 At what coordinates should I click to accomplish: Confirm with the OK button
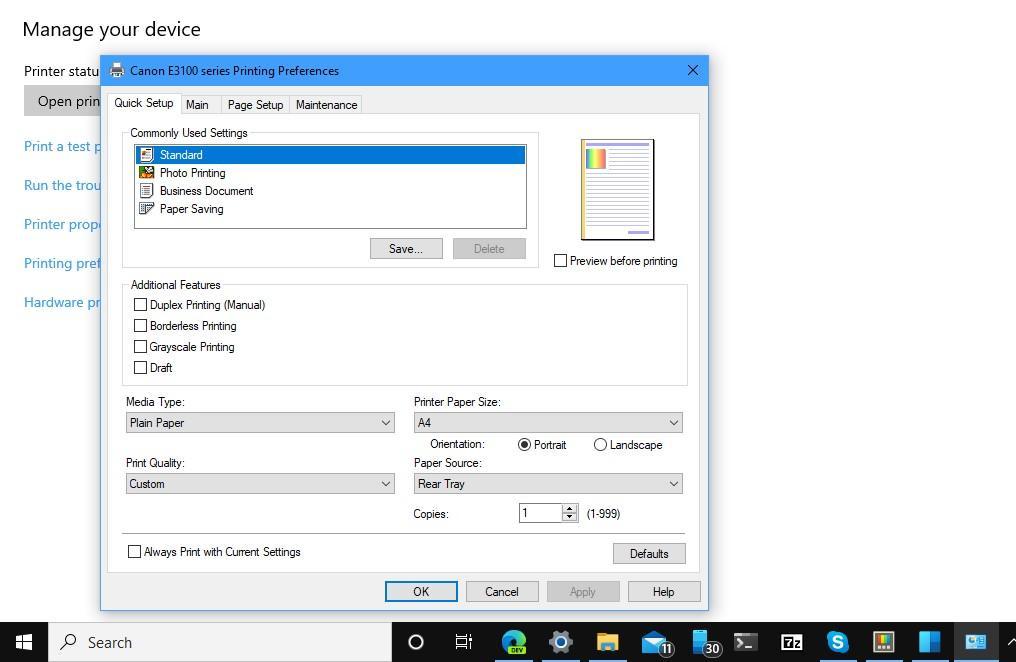coord(421,591)
